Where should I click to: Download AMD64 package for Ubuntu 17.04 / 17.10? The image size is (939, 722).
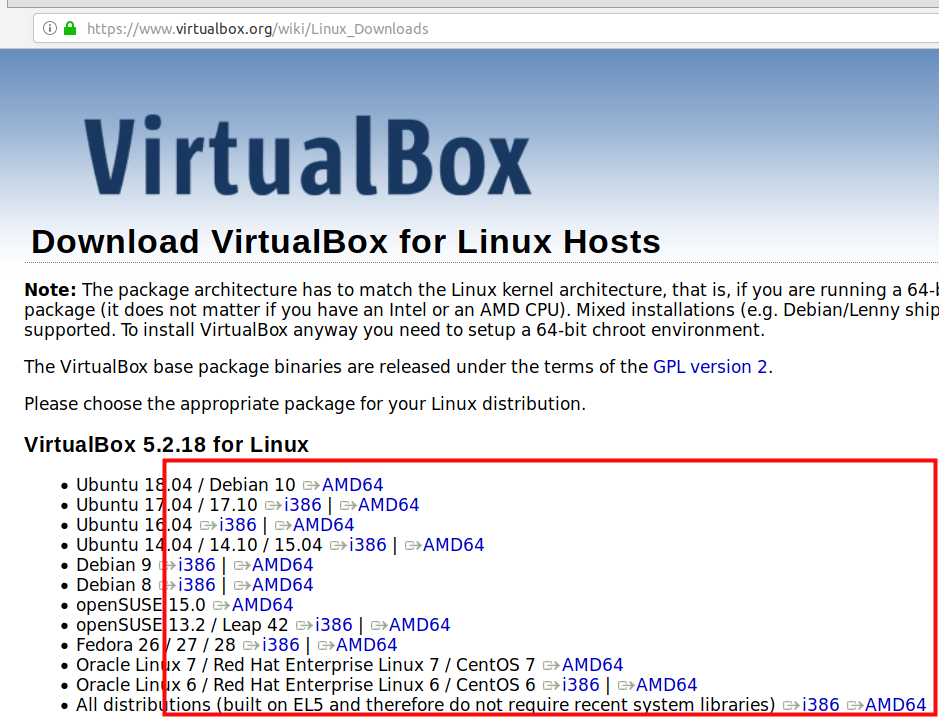[389, 505]
